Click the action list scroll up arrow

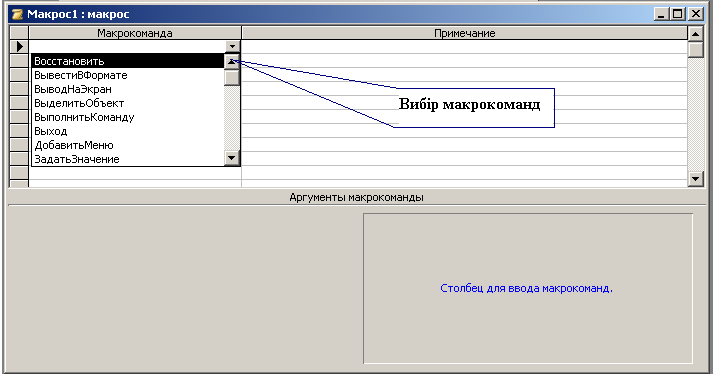click(232, 61)
